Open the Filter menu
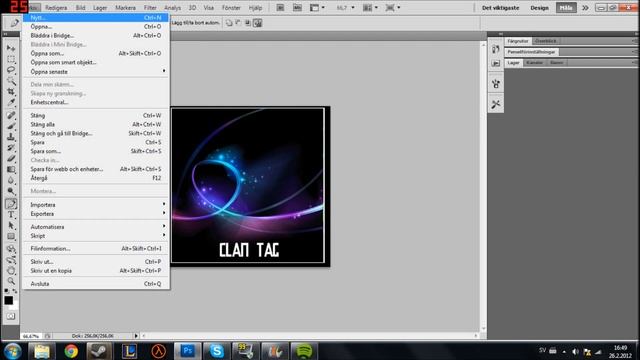This screenshot has width=640, height=360. 150,8
